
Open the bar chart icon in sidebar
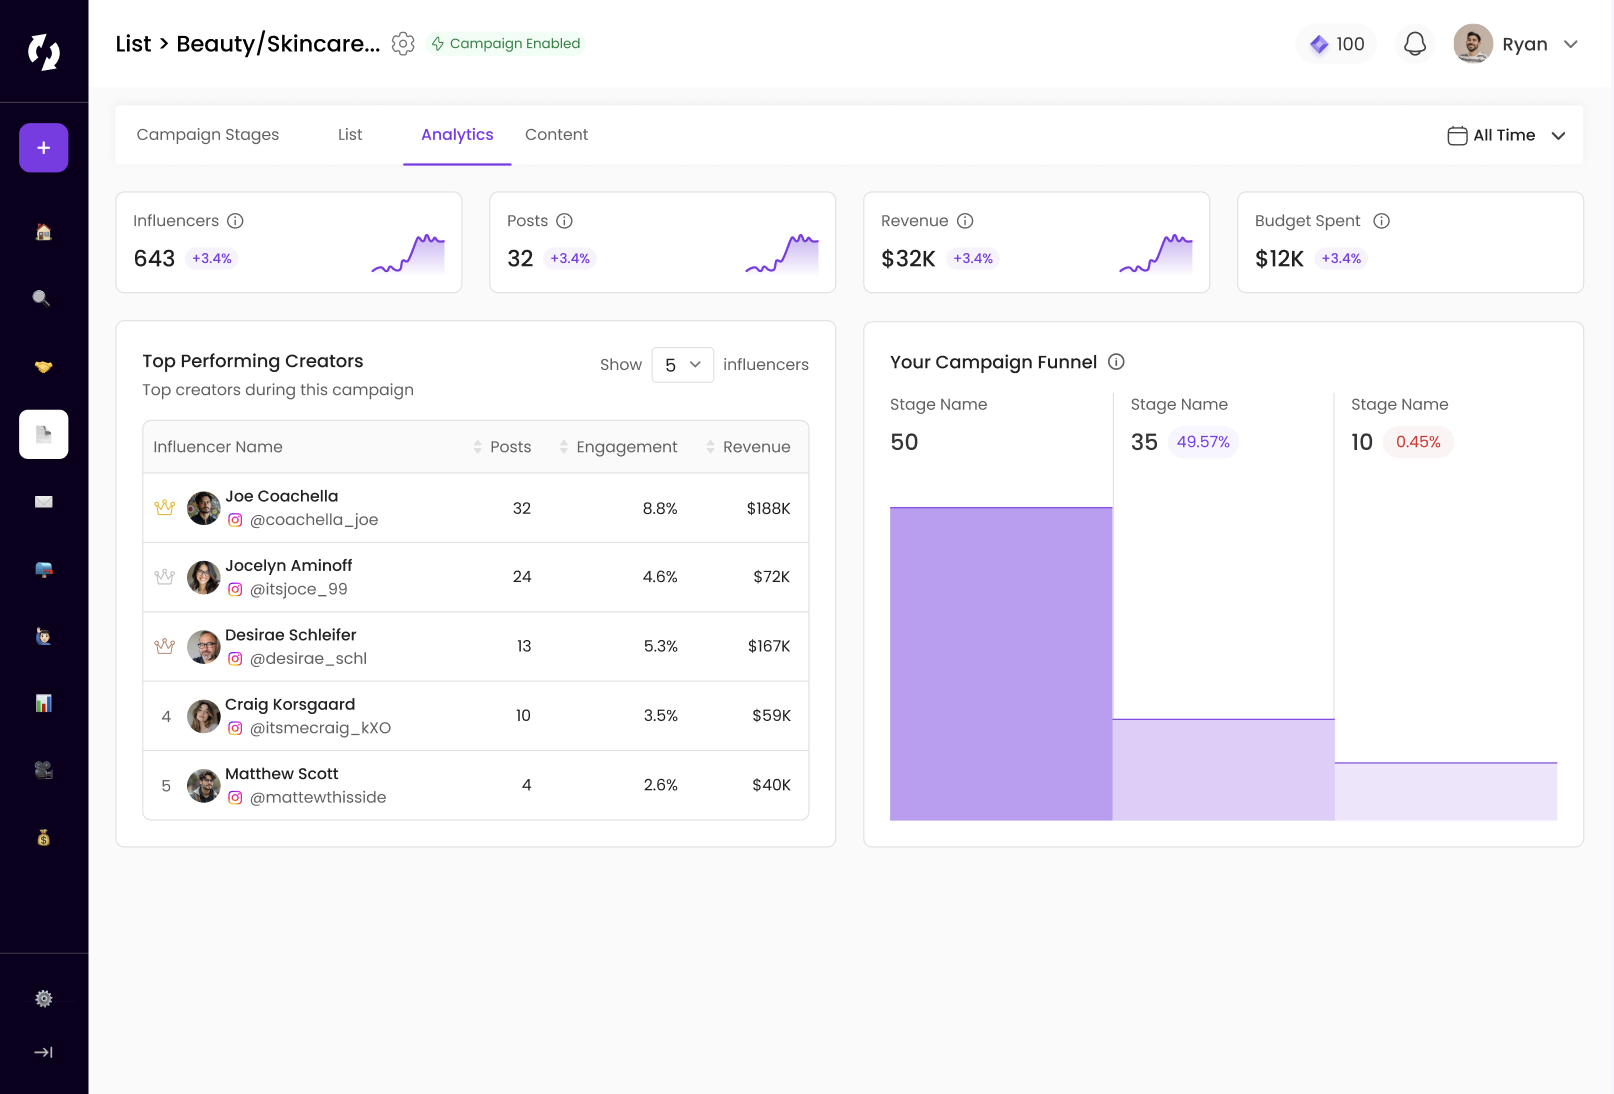(43, 703)
